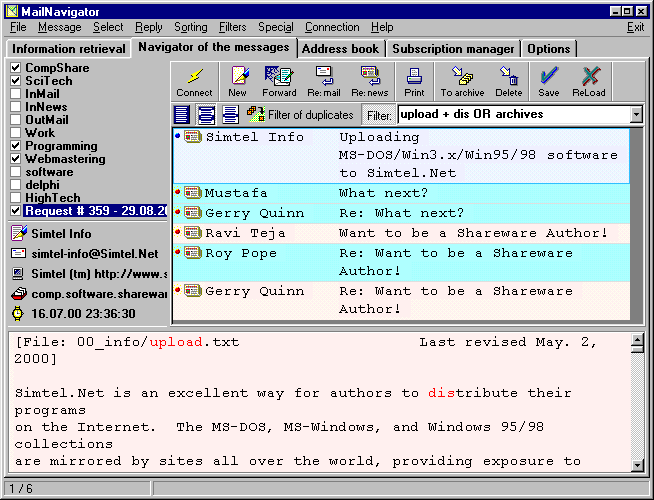654x500 pixels.
Task: Reply by mail using Re:mail
Action: click(x=323, y=81)
